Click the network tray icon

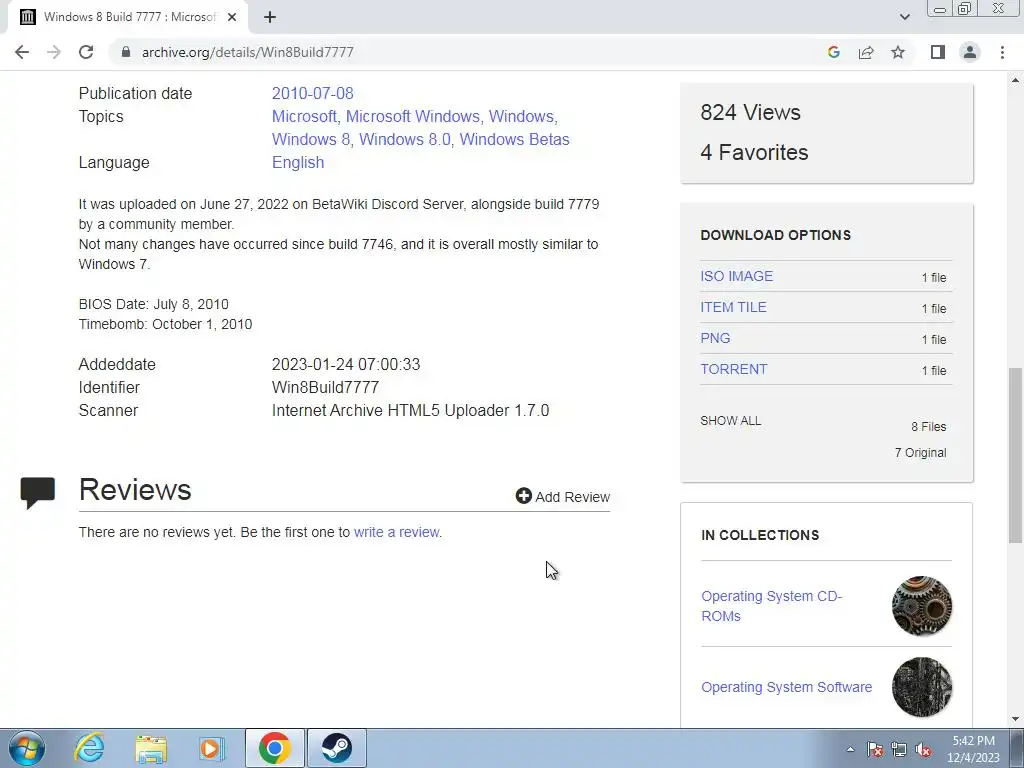tap(899, 749)
